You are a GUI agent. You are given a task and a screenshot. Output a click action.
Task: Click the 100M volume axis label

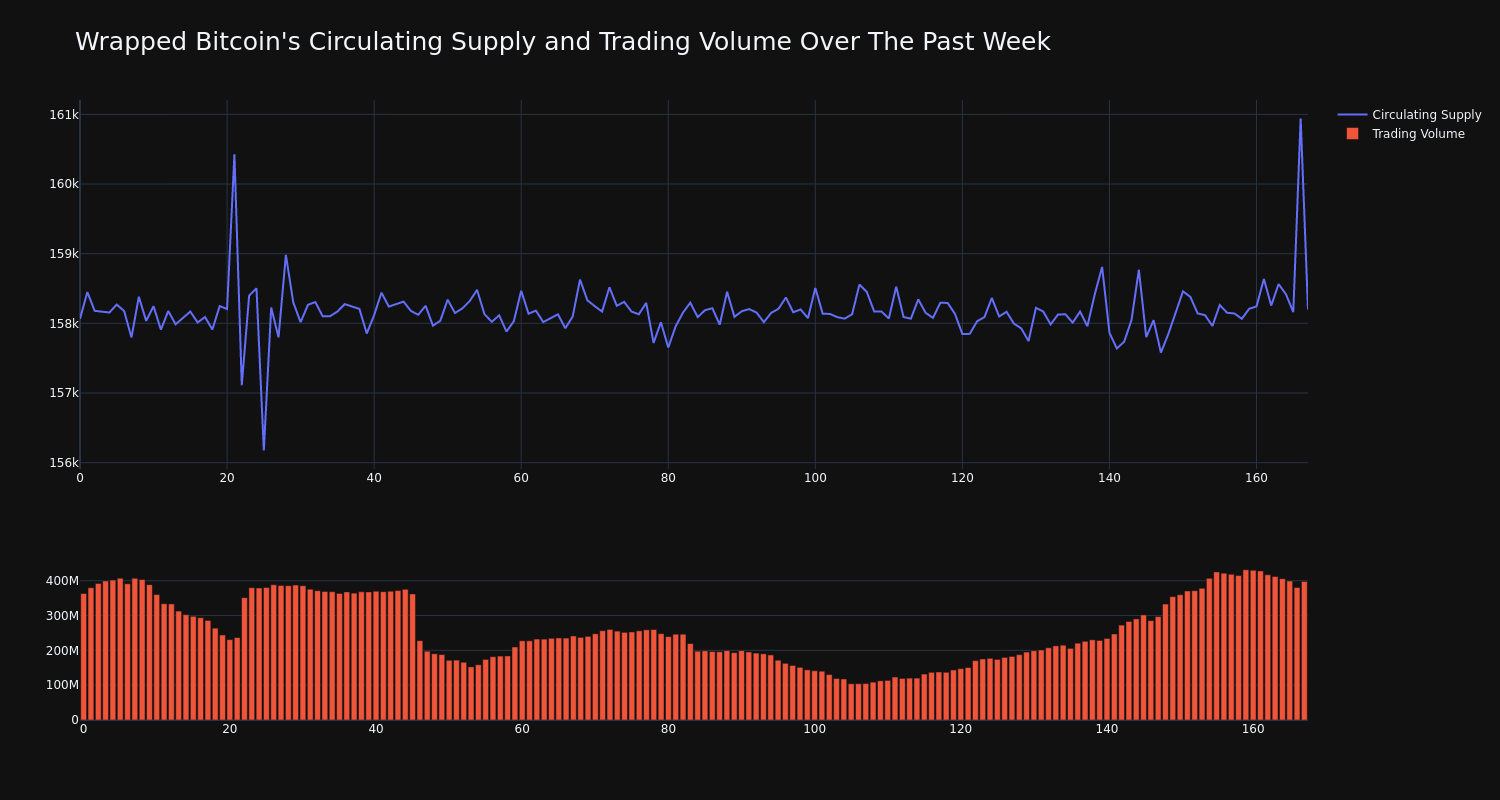click(62, 685)
